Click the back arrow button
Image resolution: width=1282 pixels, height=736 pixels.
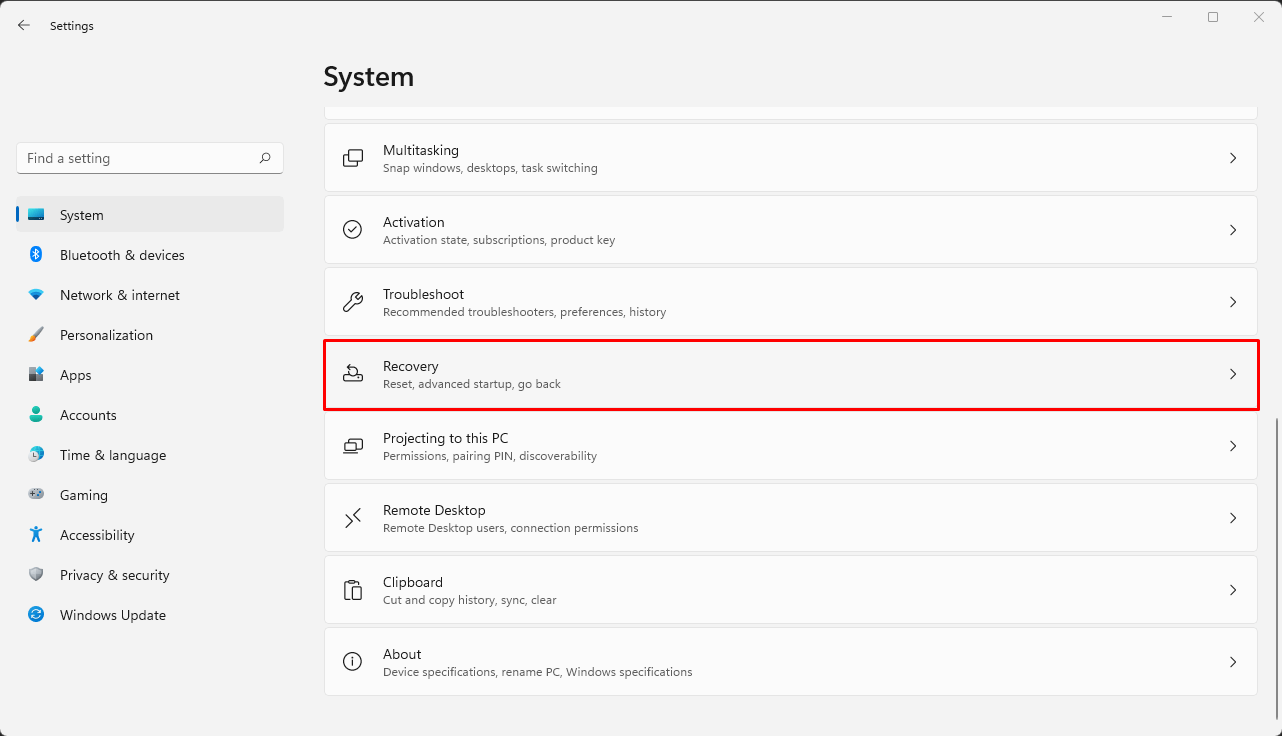pyautogui.click(x=24, y=25)
